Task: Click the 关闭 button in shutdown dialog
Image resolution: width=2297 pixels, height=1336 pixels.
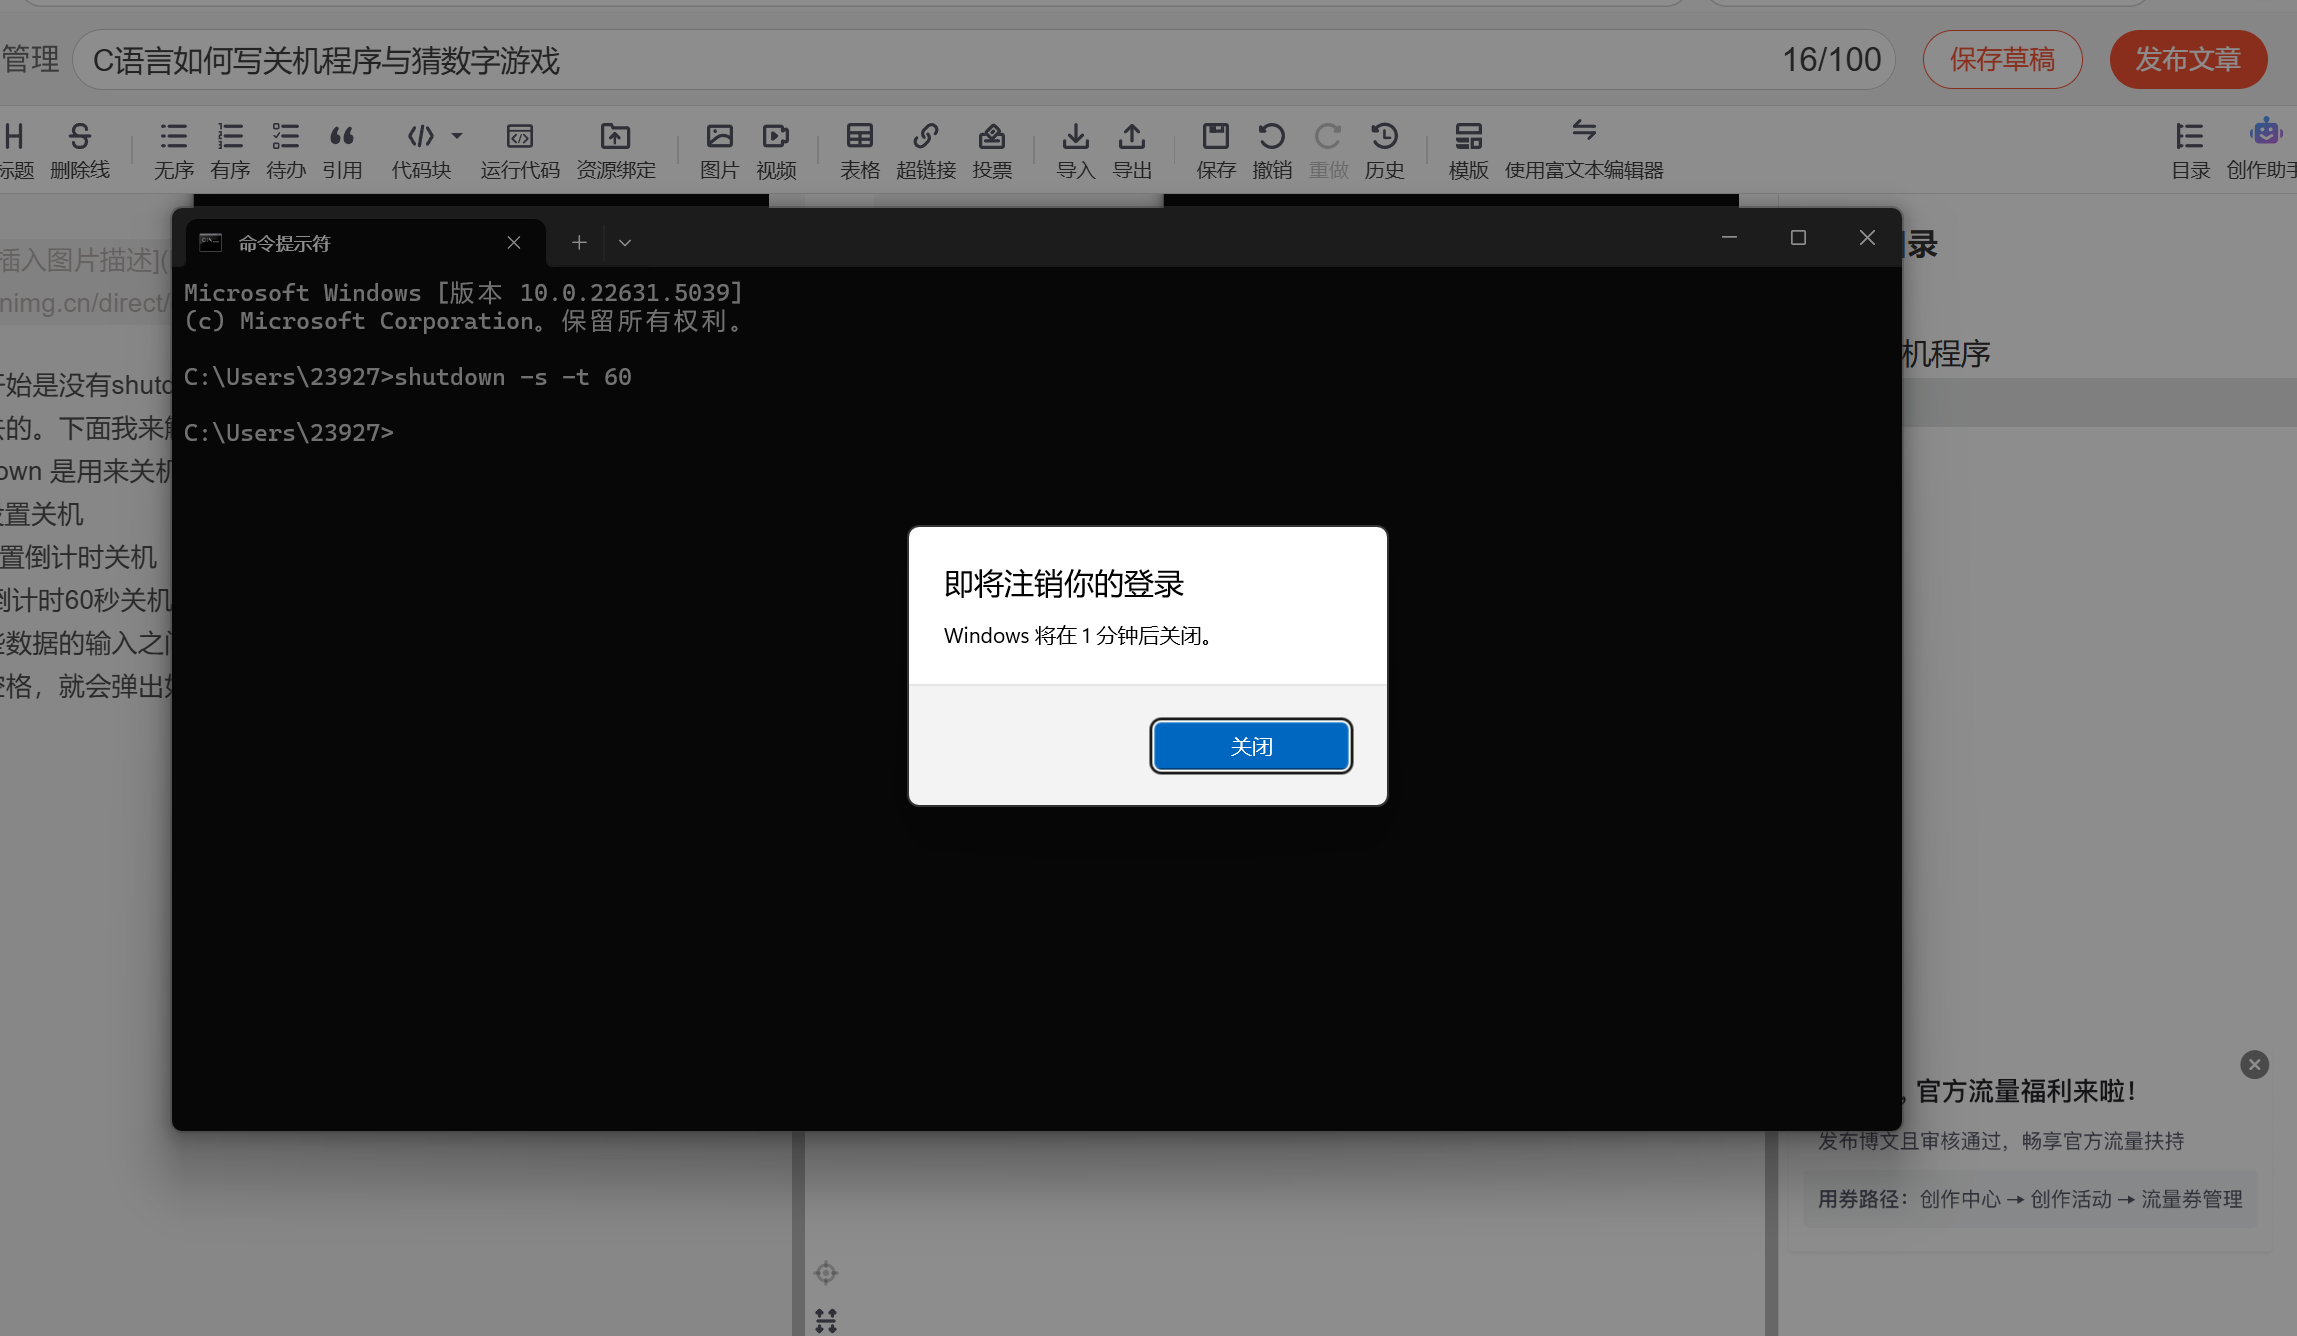Action: pos(1250,746)
